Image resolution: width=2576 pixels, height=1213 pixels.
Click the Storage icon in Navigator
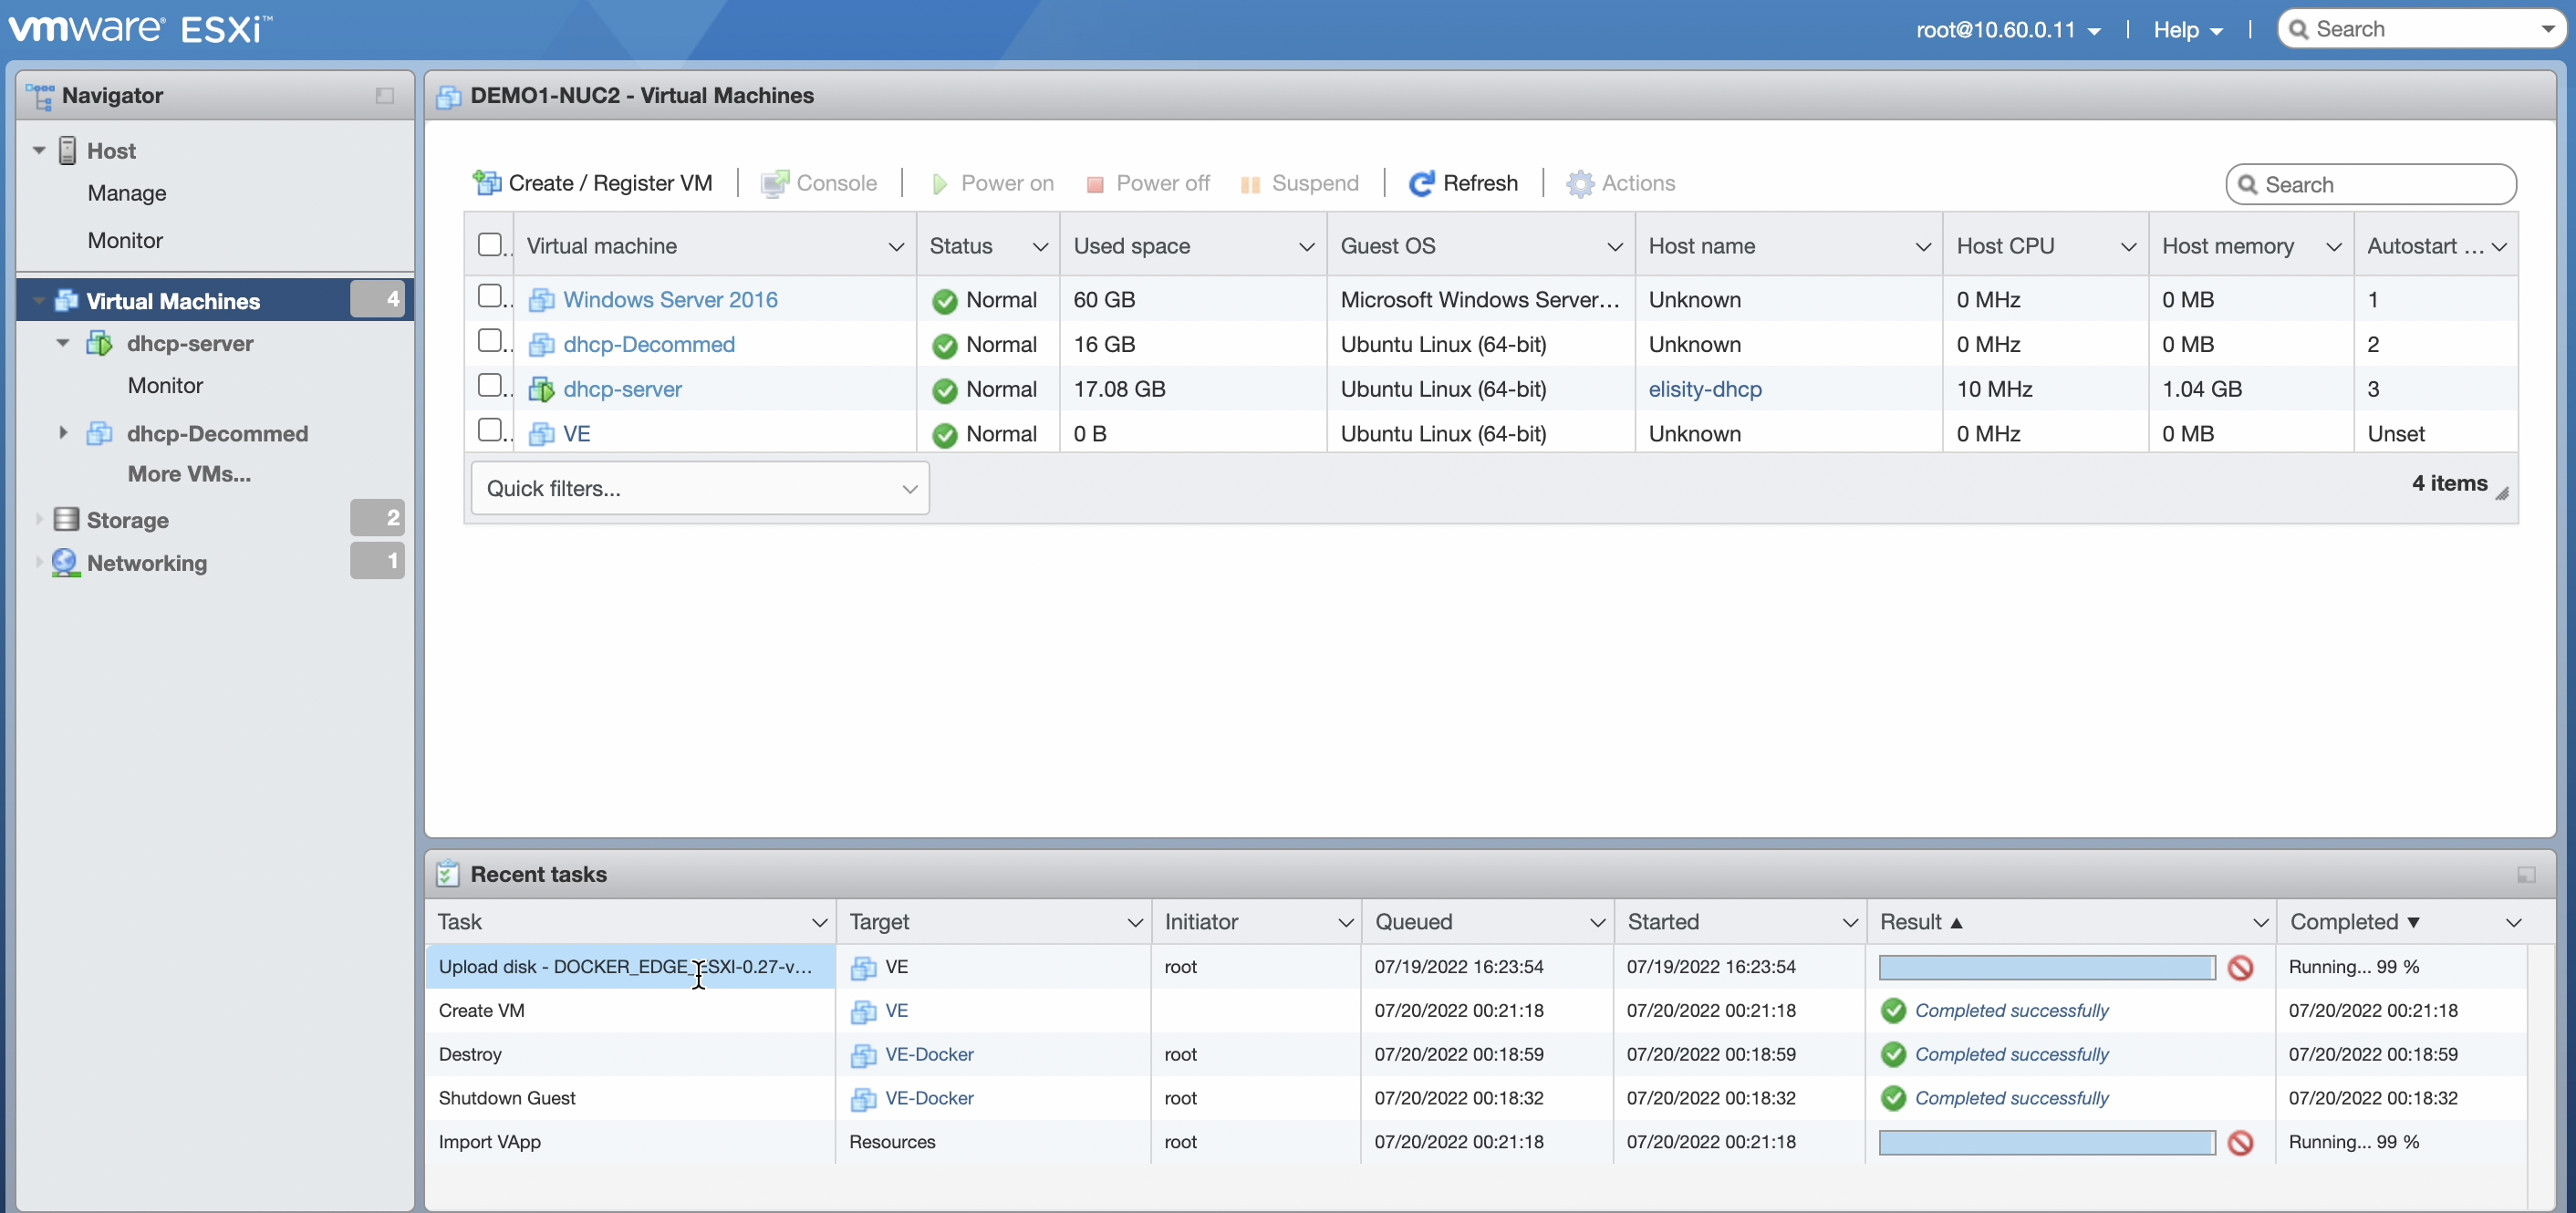coord(66,520)
